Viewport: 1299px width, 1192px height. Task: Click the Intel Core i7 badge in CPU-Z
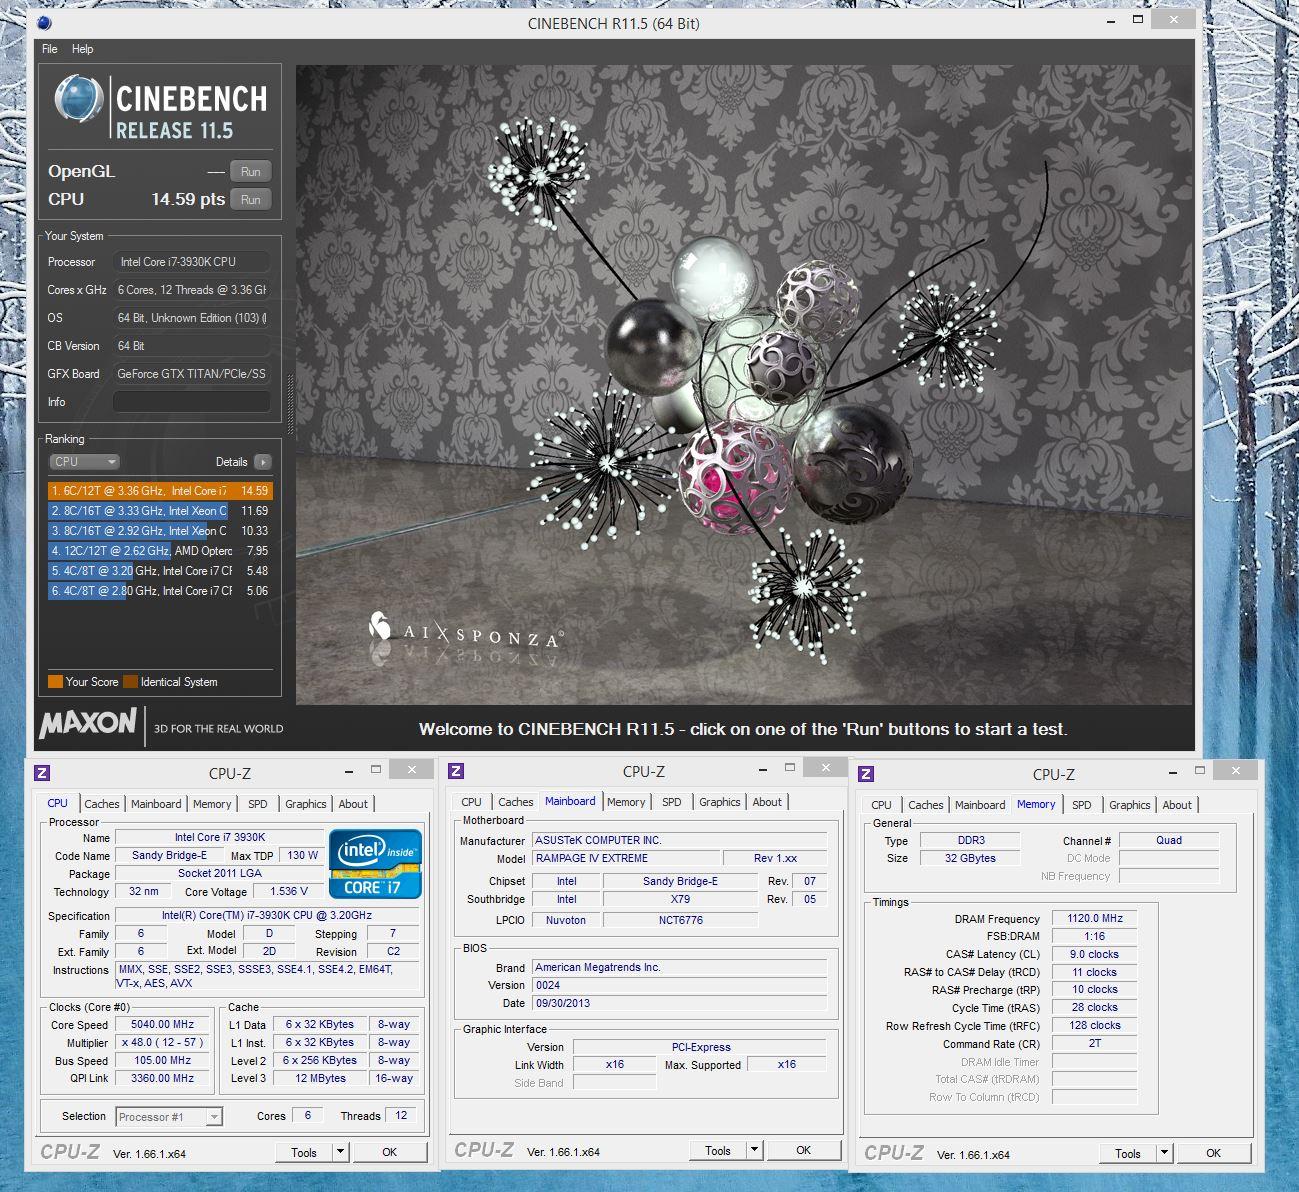coord(376,864)
